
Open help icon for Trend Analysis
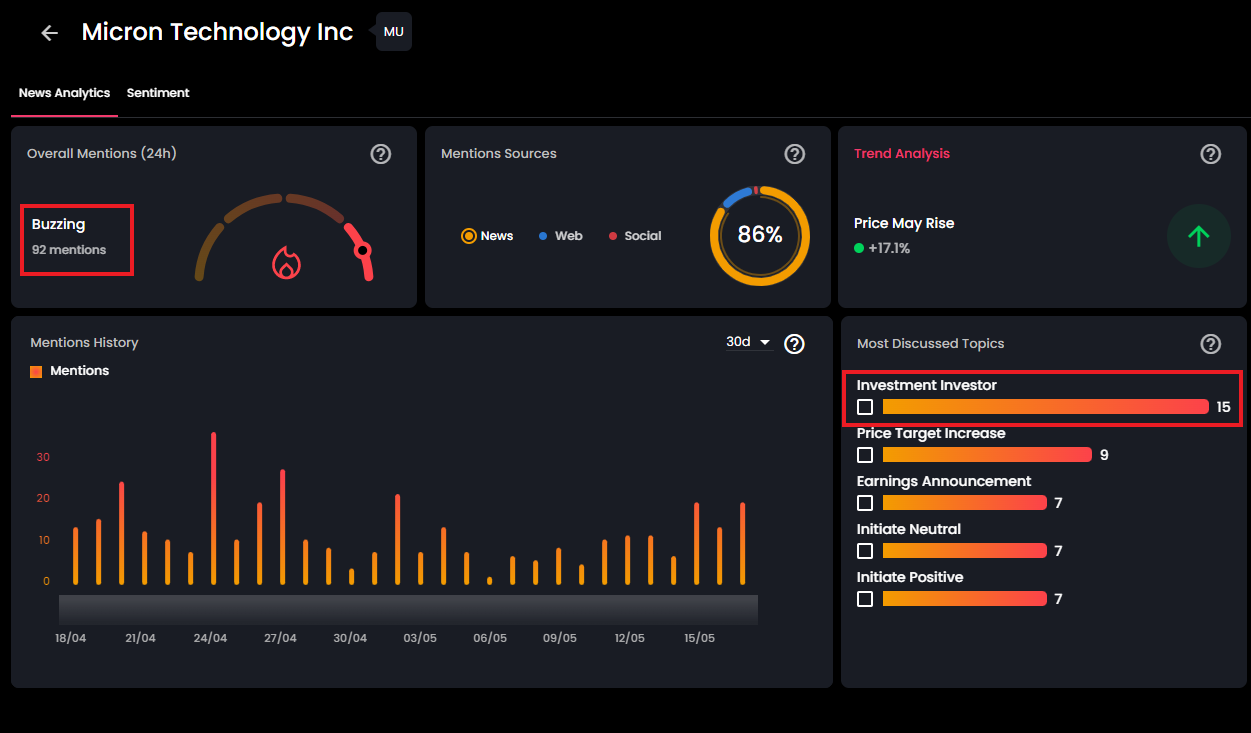coord(1210,154)
